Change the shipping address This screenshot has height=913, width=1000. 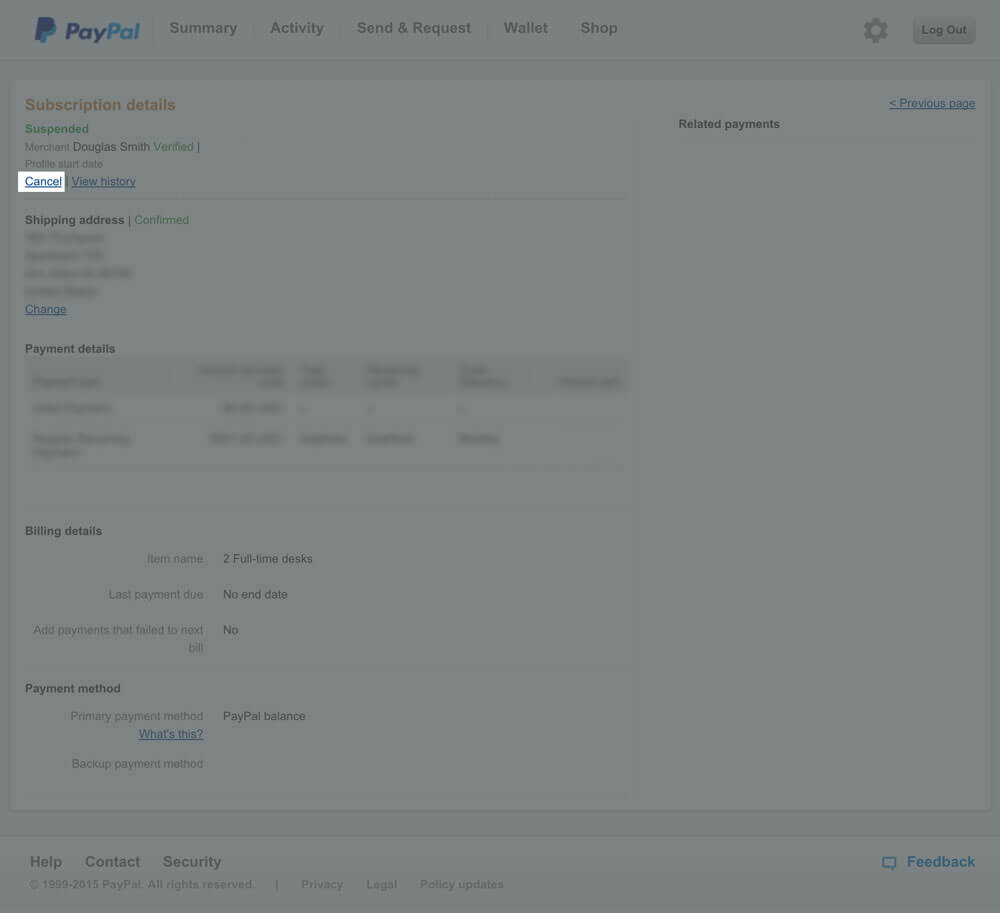pyautogui.click(x=46, y=309)
